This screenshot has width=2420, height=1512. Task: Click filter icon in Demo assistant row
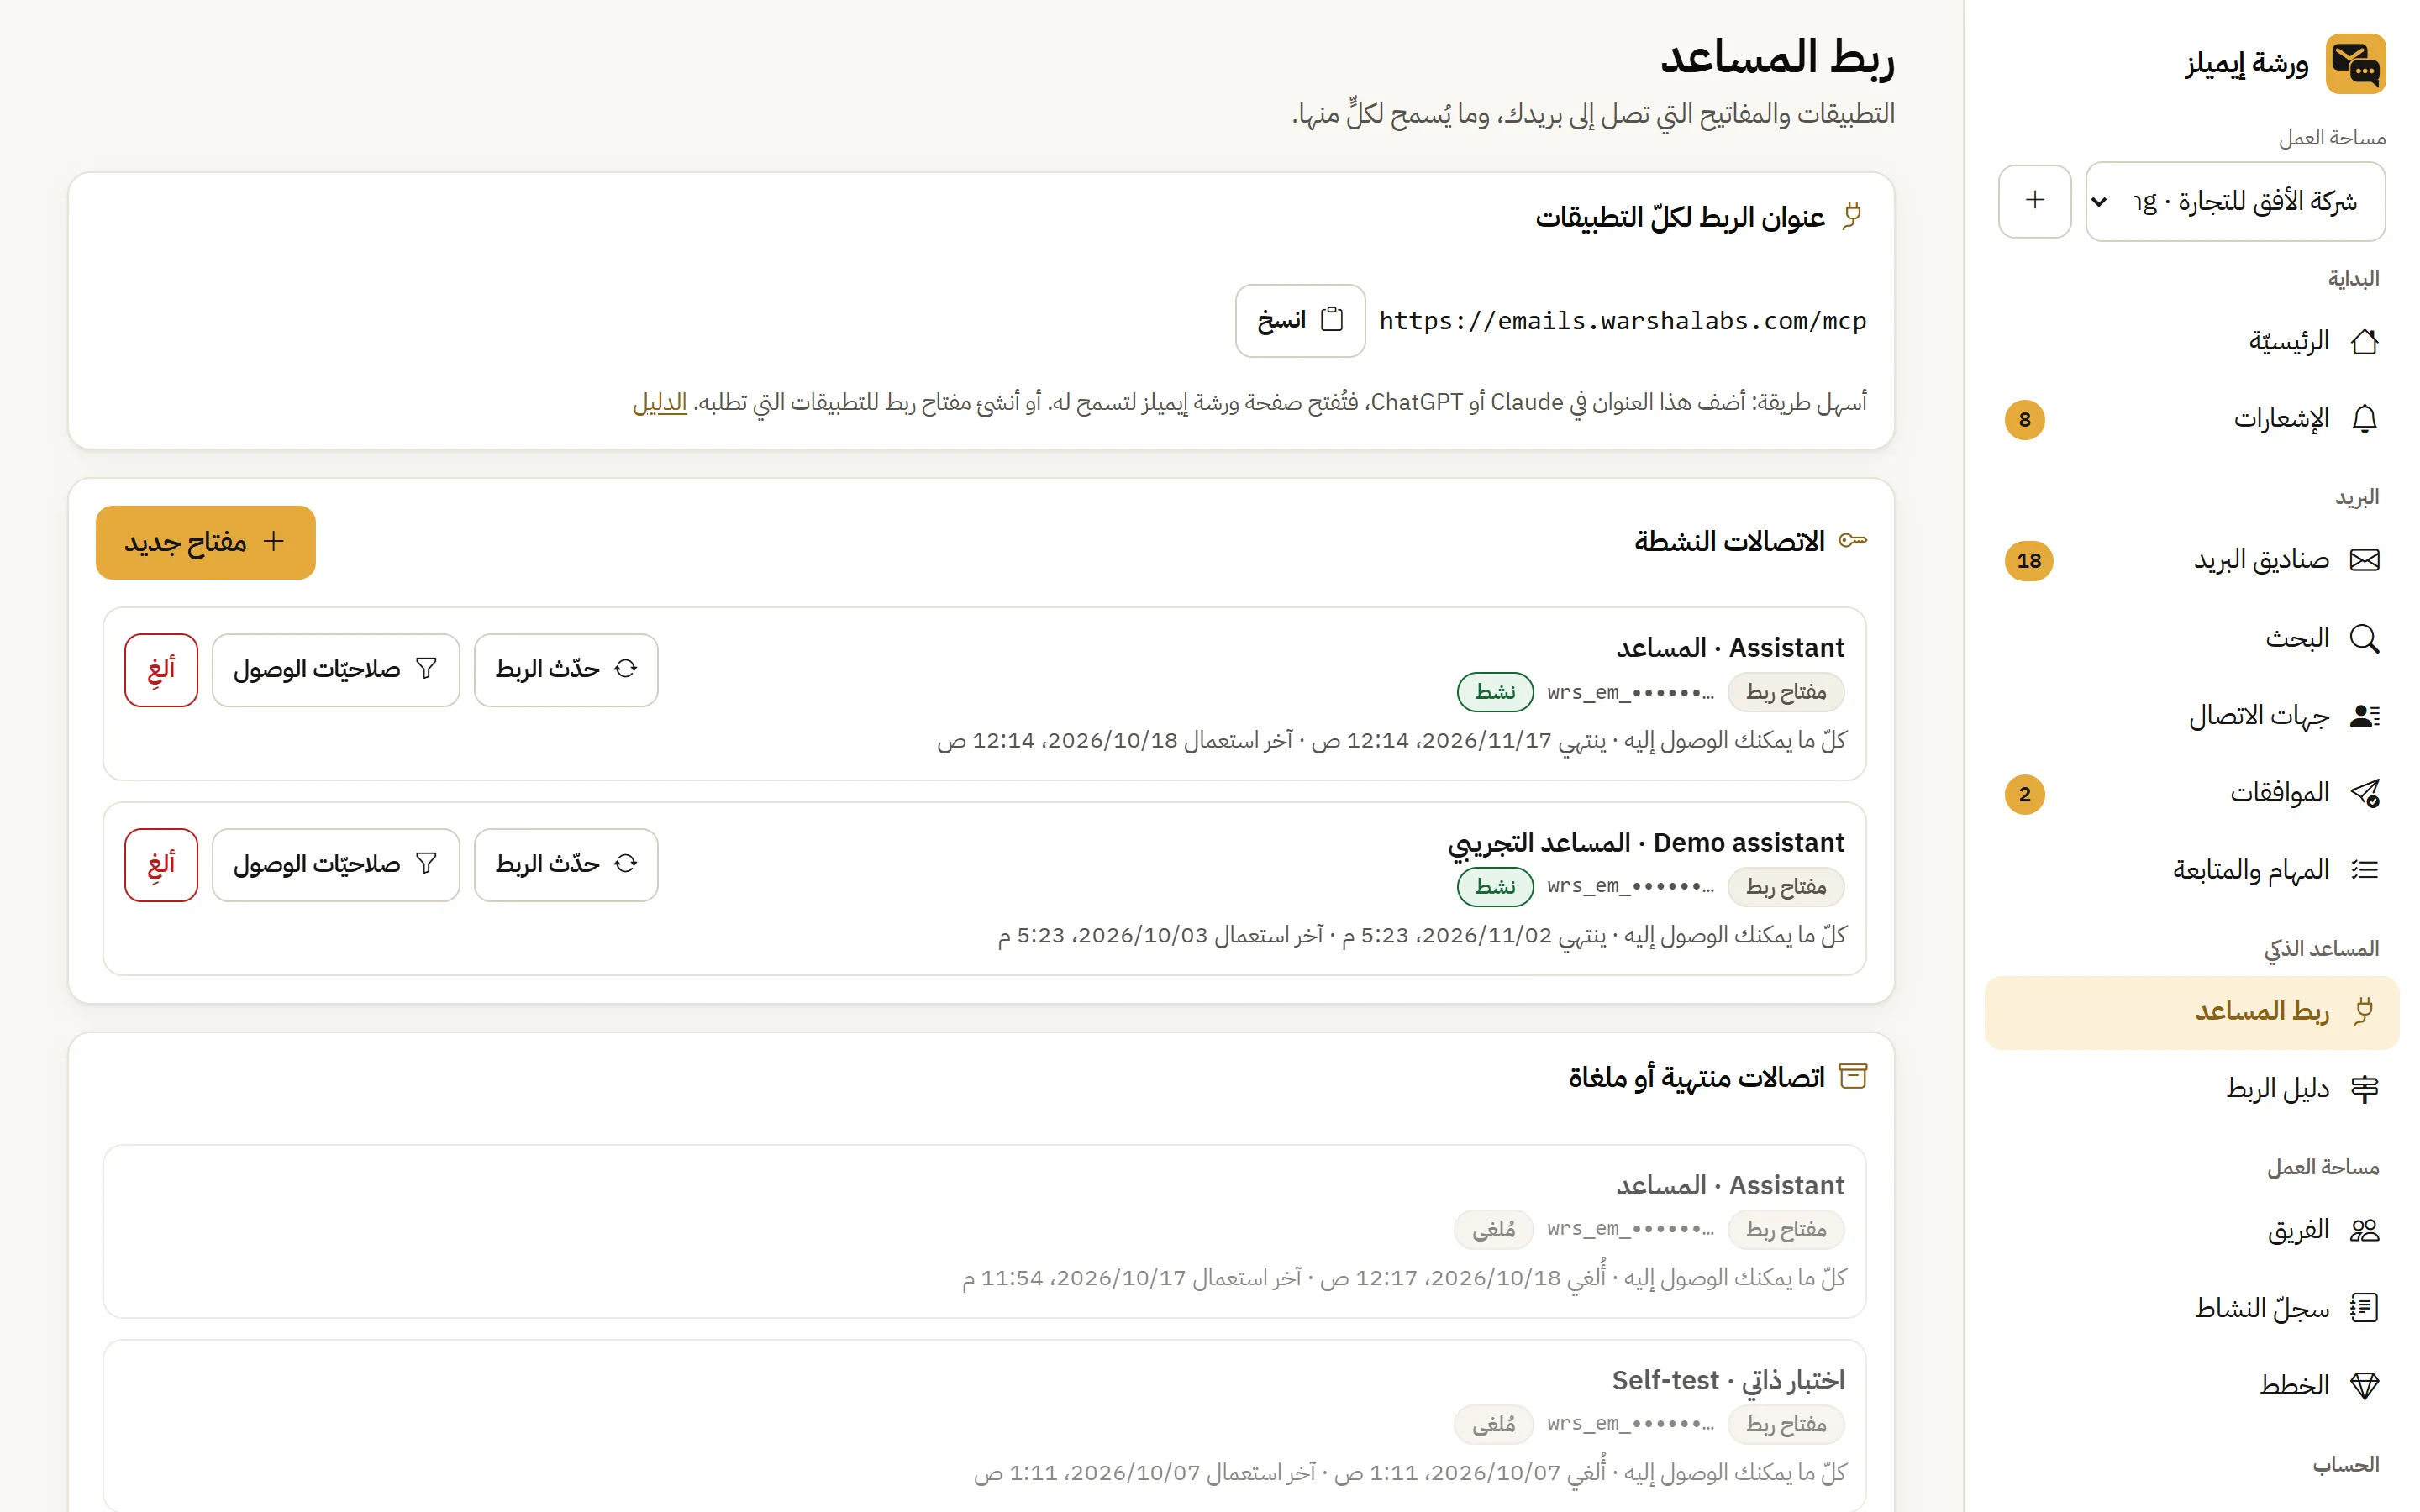pos(427,864)
